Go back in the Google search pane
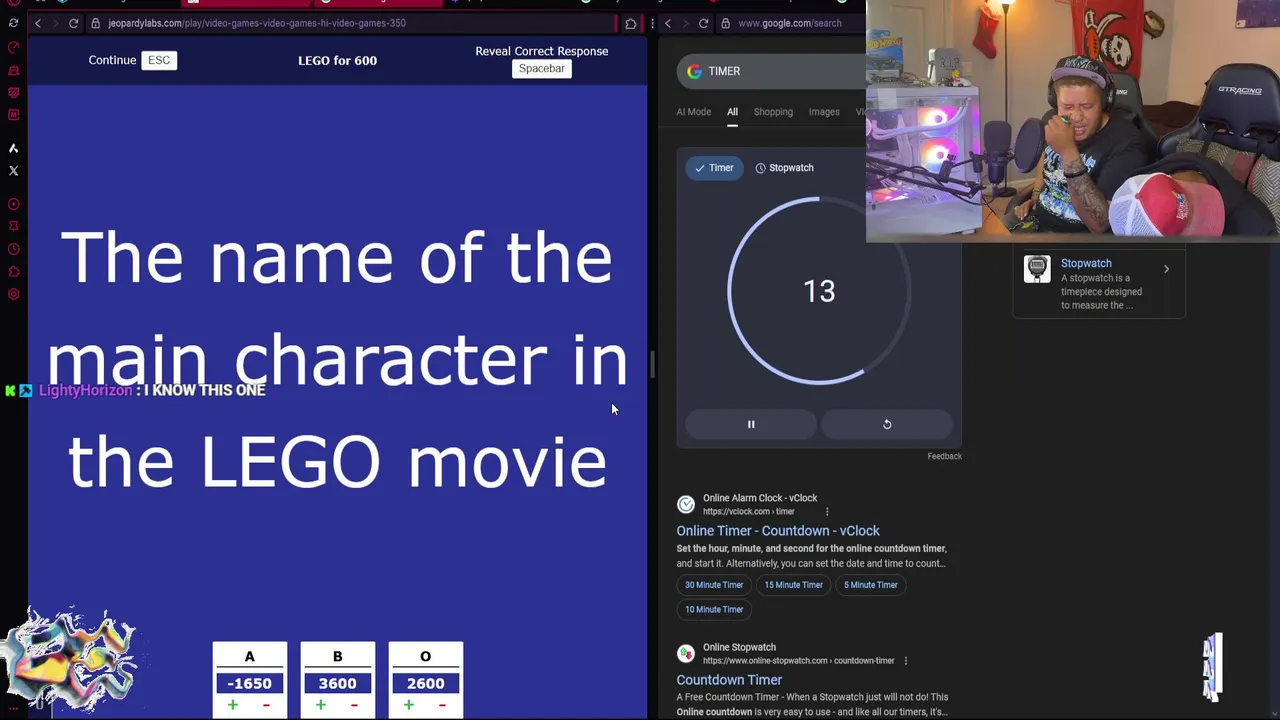The width and height of the screenshot is (1280, 720). pyautogui.click(x=668, y=23)
